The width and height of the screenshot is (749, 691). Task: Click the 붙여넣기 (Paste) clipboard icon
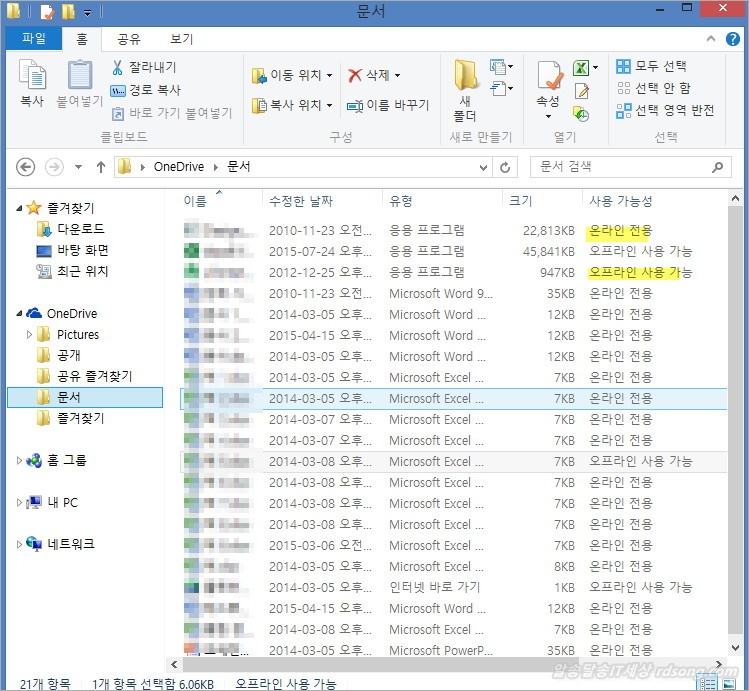(80, 83)
